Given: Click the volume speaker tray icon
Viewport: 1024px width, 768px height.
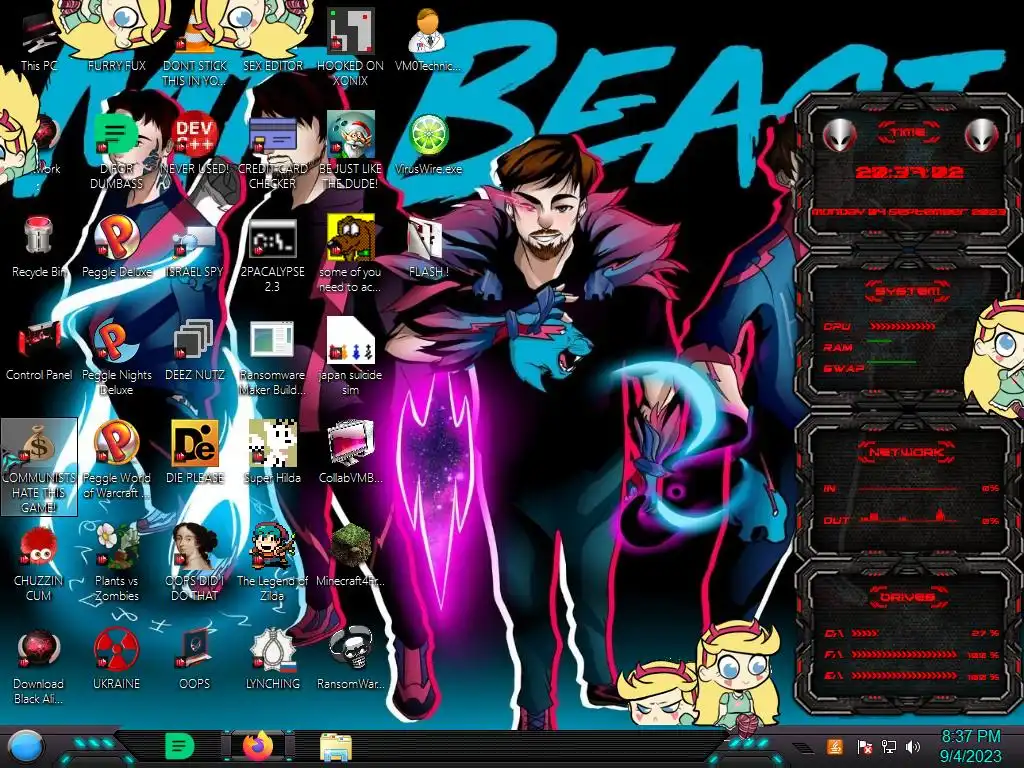Looking at the screenshot, I should pyautogui.click(x=913, y=746).
